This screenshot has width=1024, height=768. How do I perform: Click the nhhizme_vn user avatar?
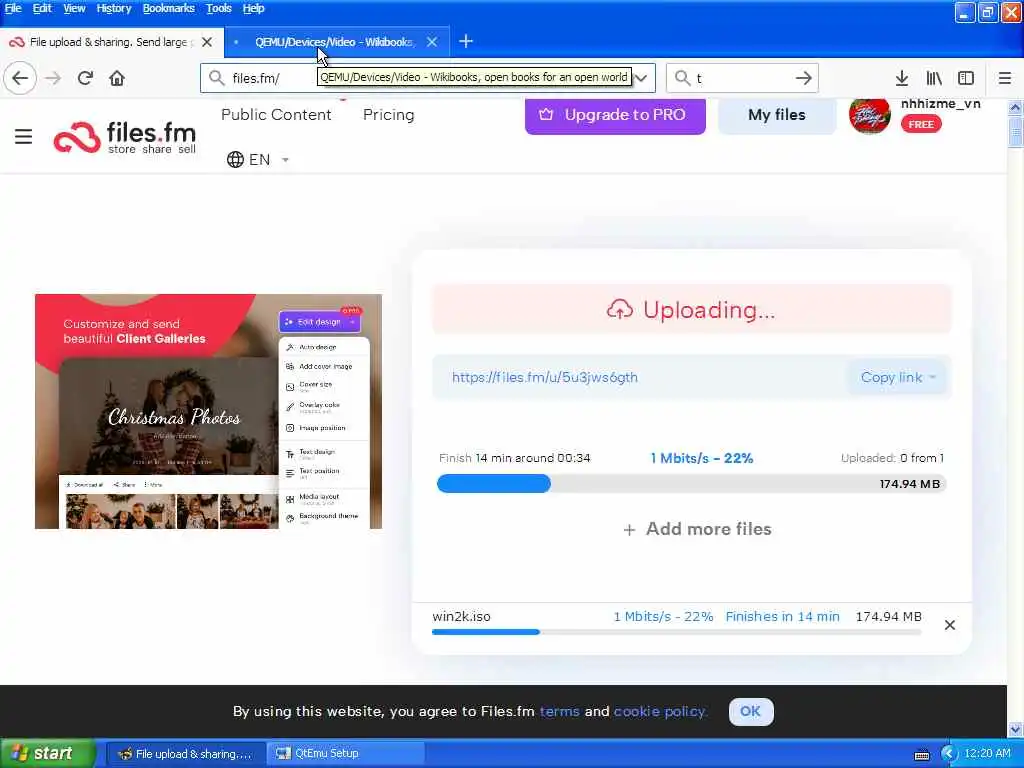click(869, 116)
